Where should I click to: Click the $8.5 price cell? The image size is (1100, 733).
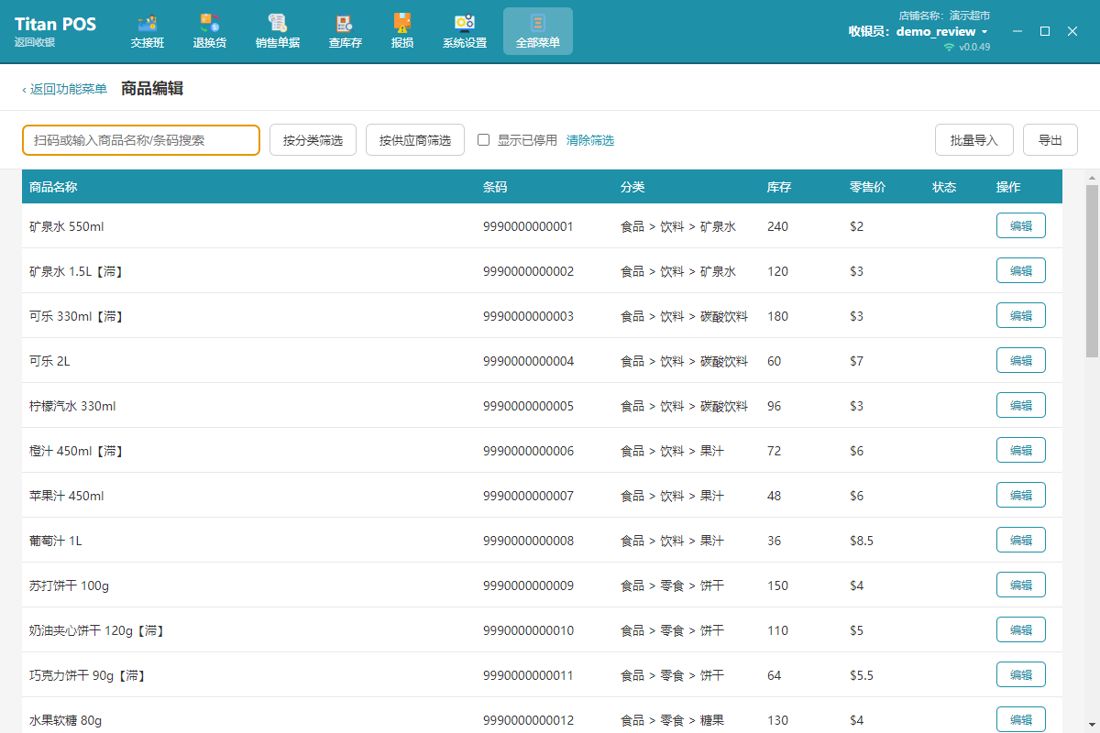point(861,541)
